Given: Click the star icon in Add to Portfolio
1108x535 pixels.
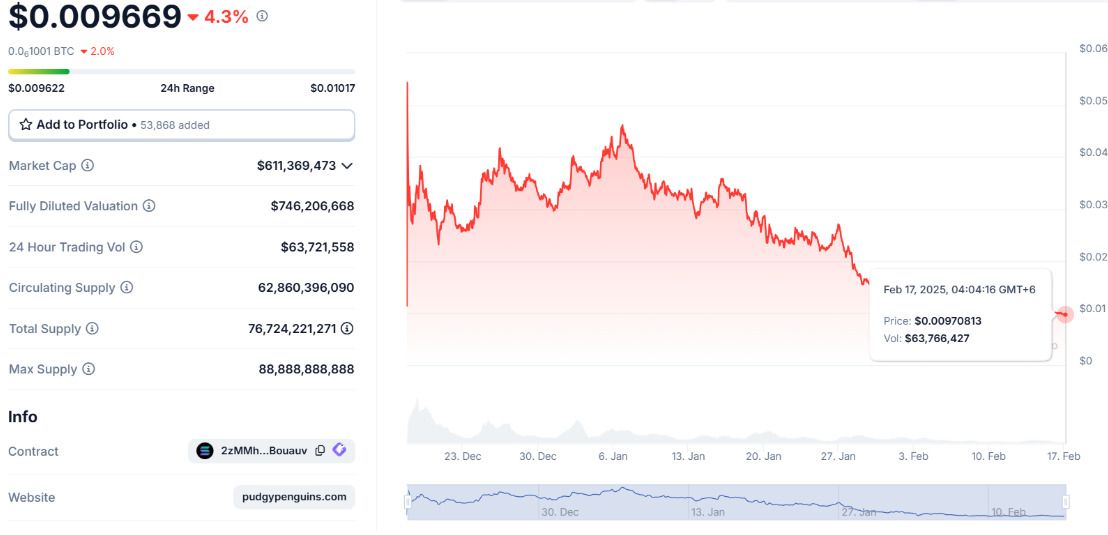Looking at the screenshot, I should click(x=25, y=124).
